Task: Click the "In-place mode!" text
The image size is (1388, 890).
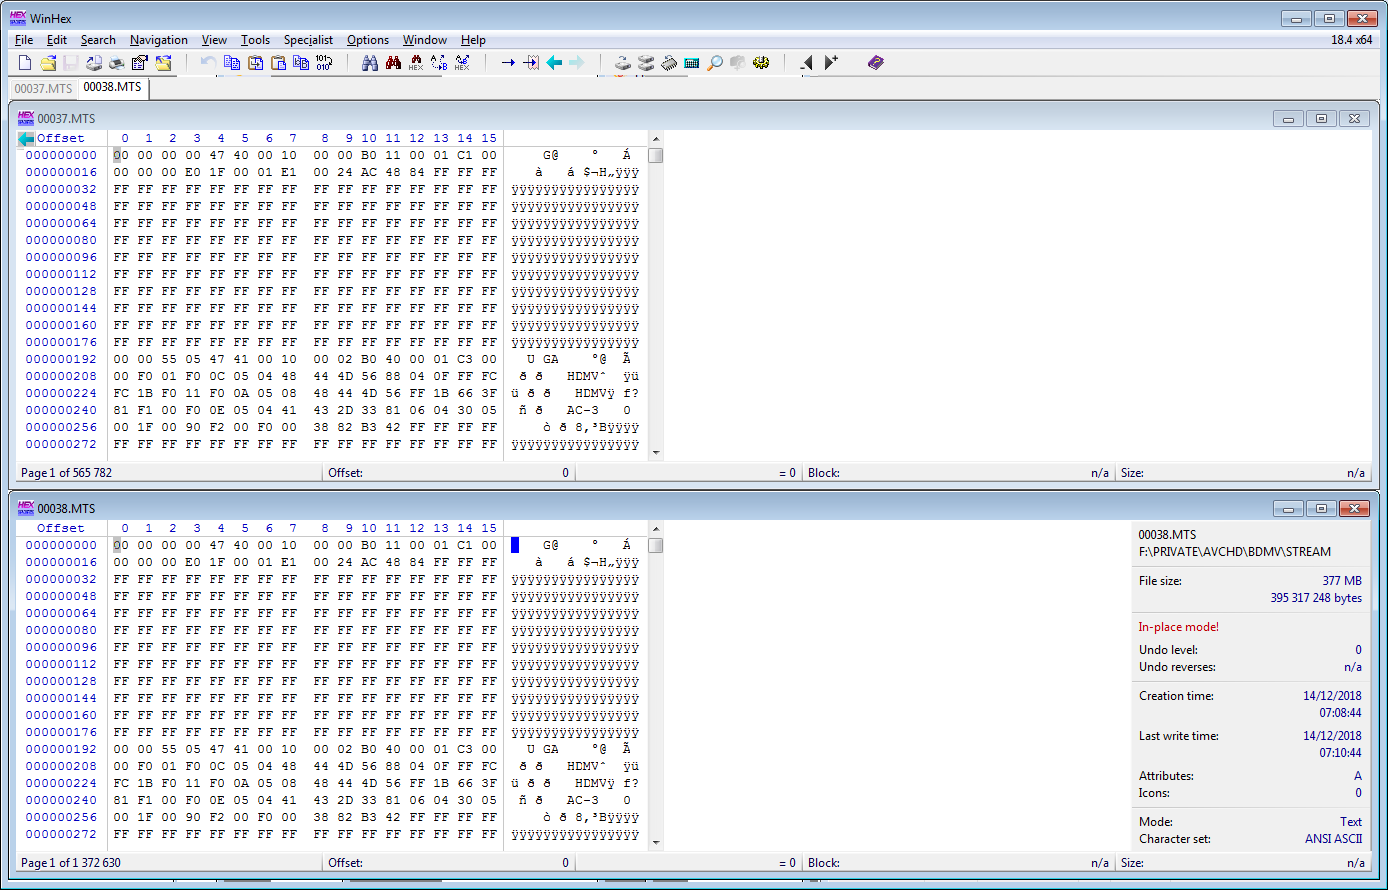Action: (x=1179, y=627)
